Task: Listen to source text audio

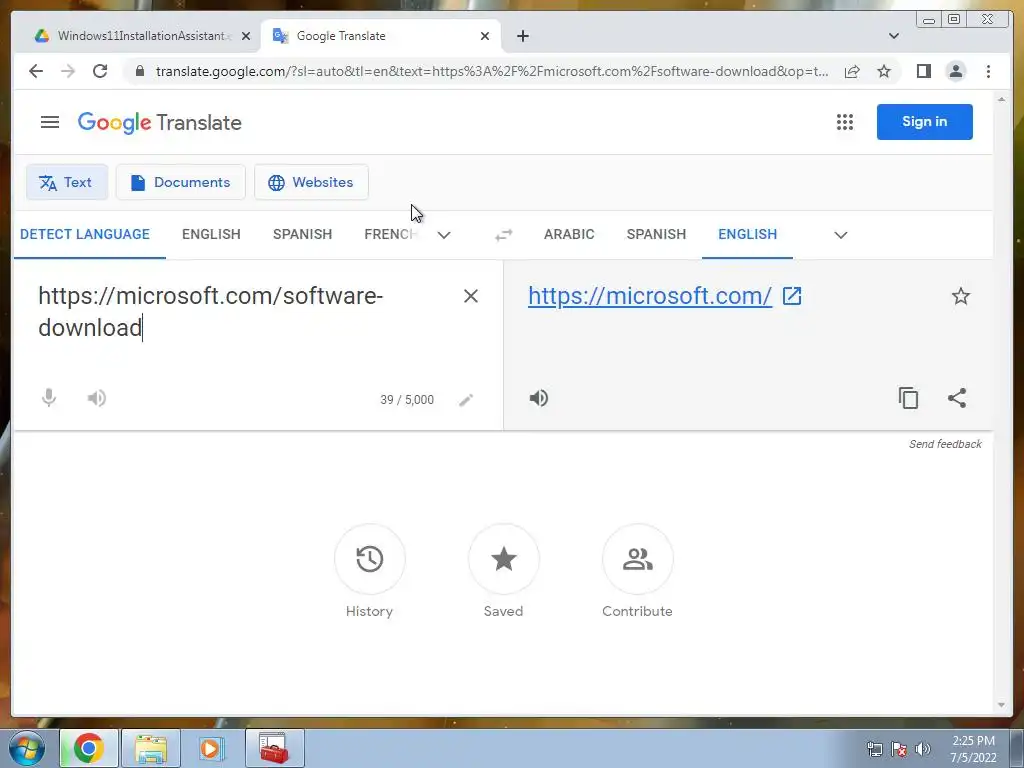Action: point(97,398)
